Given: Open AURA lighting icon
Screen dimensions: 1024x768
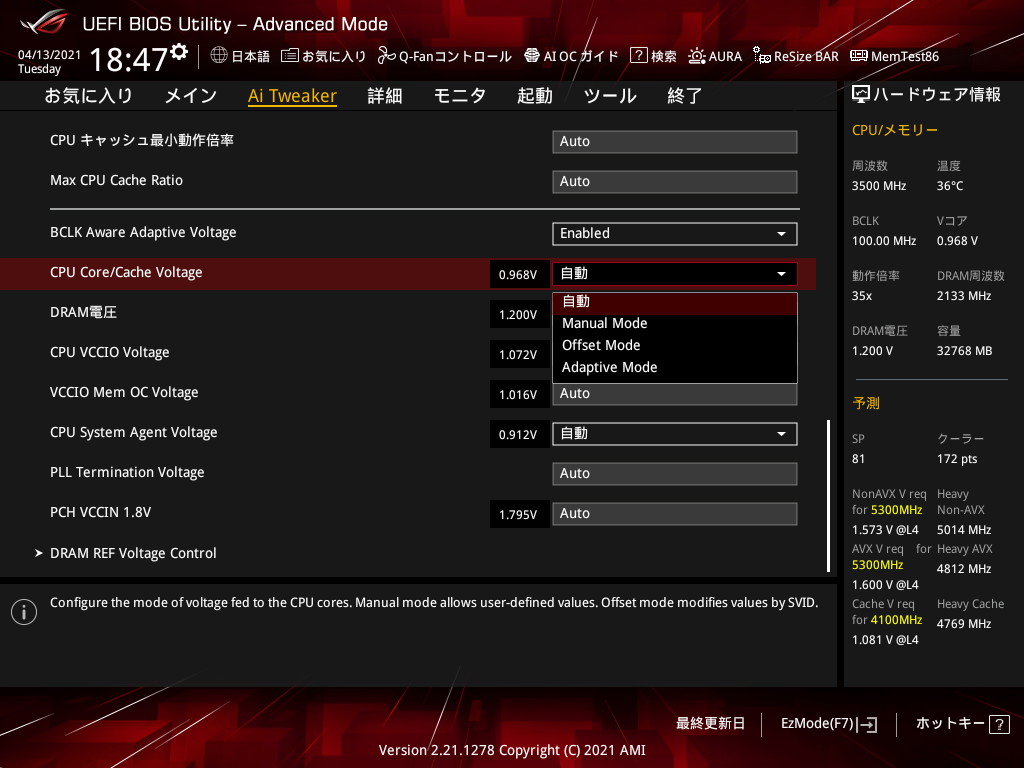Looking at the screenshot, I should (x=697, y=56).
